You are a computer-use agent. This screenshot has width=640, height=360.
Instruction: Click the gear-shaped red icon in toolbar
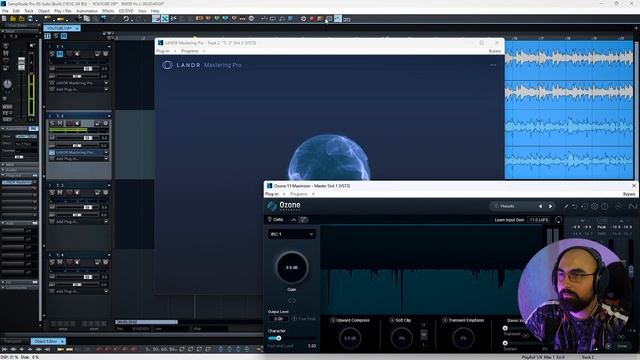(x=303, y=19)
